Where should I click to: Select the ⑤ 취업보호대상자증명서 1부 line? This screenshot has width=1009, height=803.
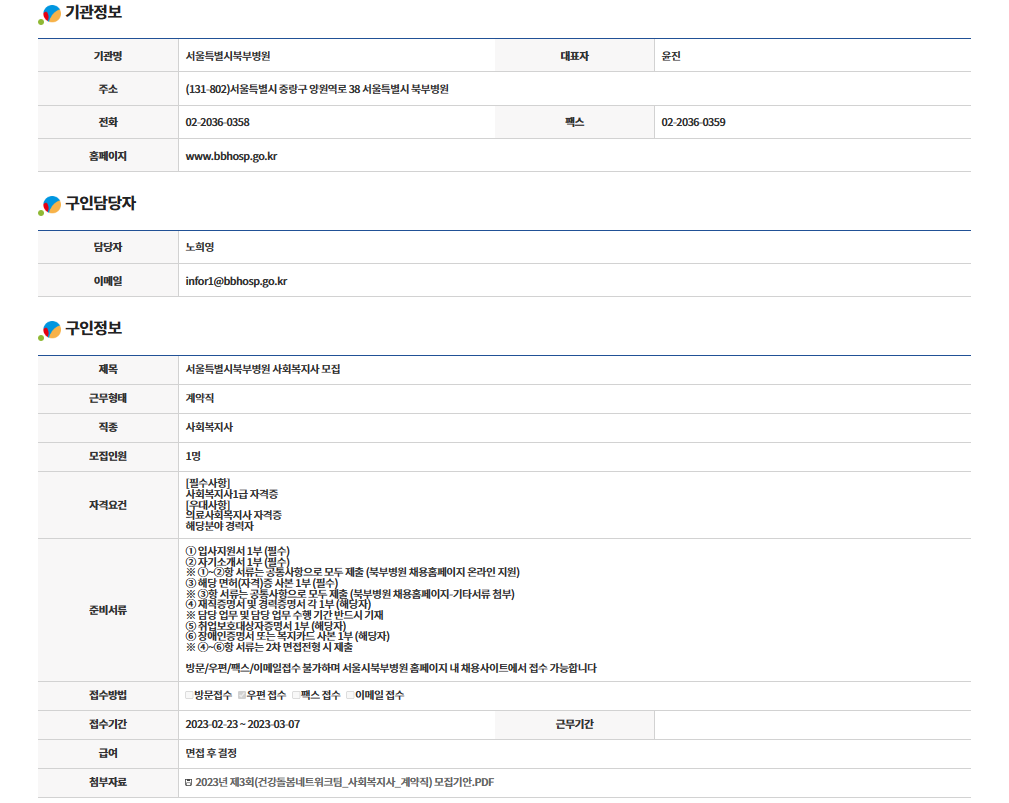point(266,626)
